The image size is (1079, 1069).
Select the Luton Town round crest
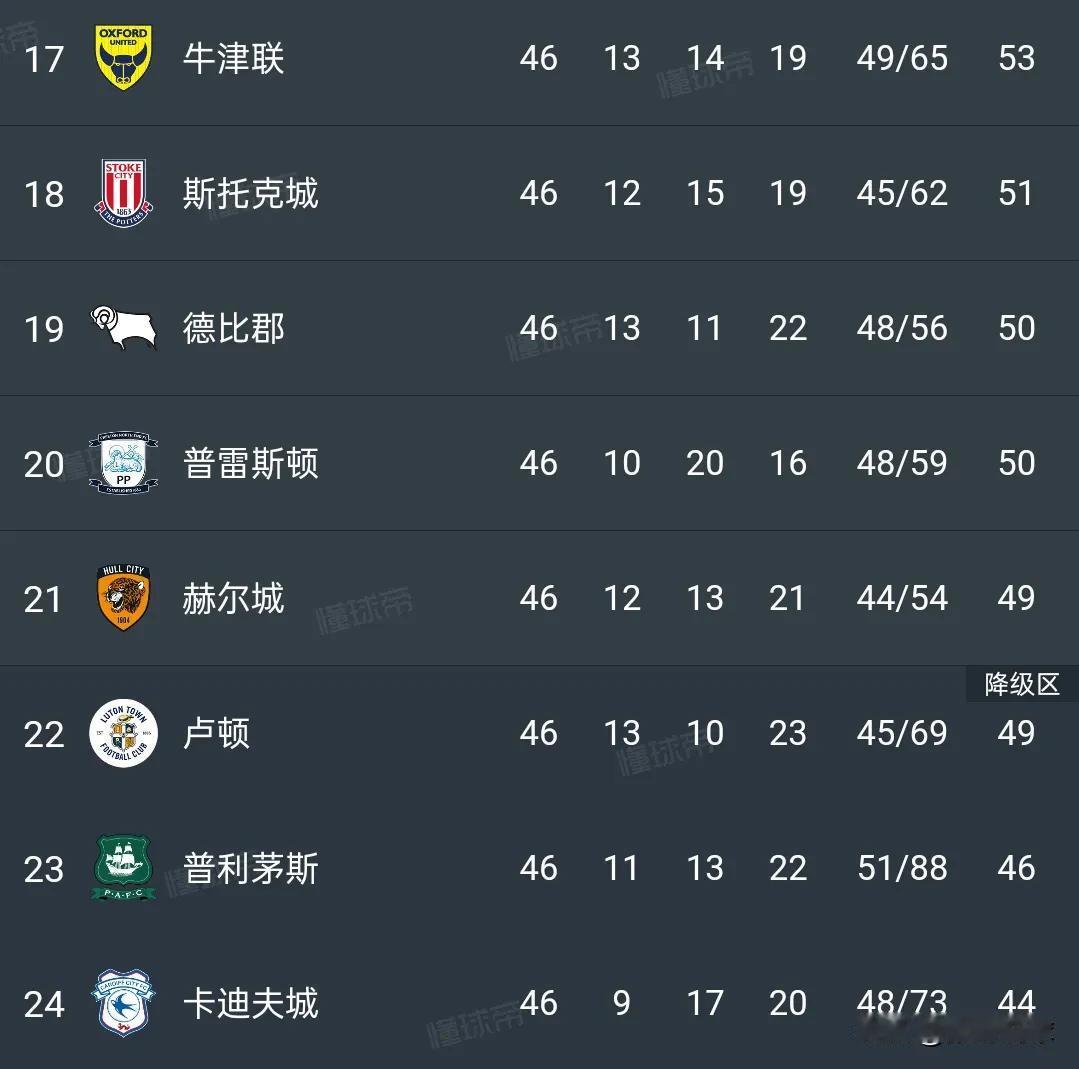[x=123, y=733]
